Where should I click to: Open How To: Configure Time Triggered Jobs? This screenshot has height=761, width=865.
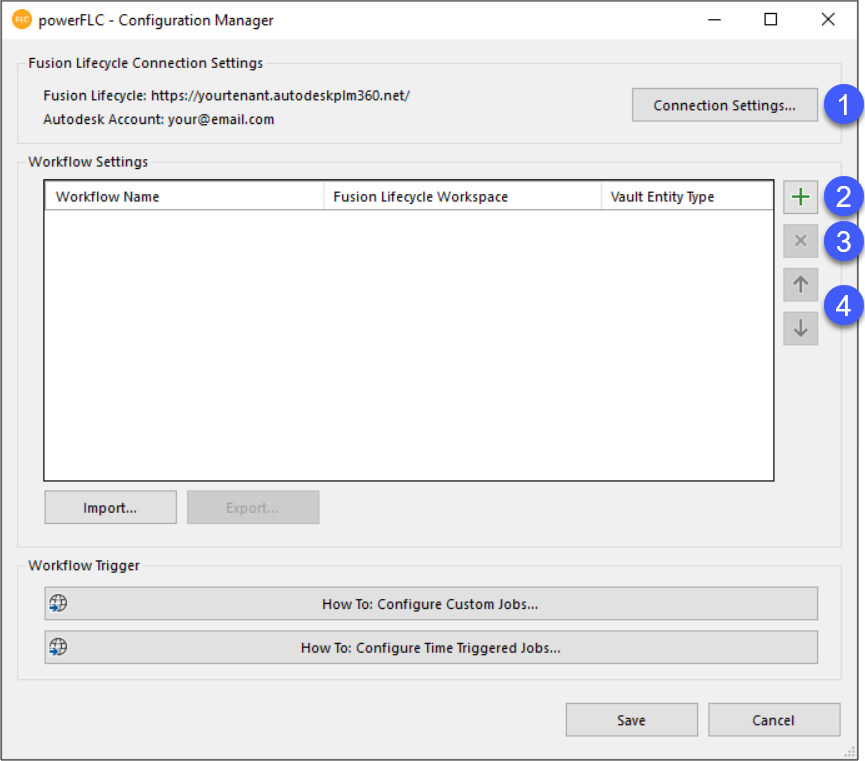pos(430,647)
